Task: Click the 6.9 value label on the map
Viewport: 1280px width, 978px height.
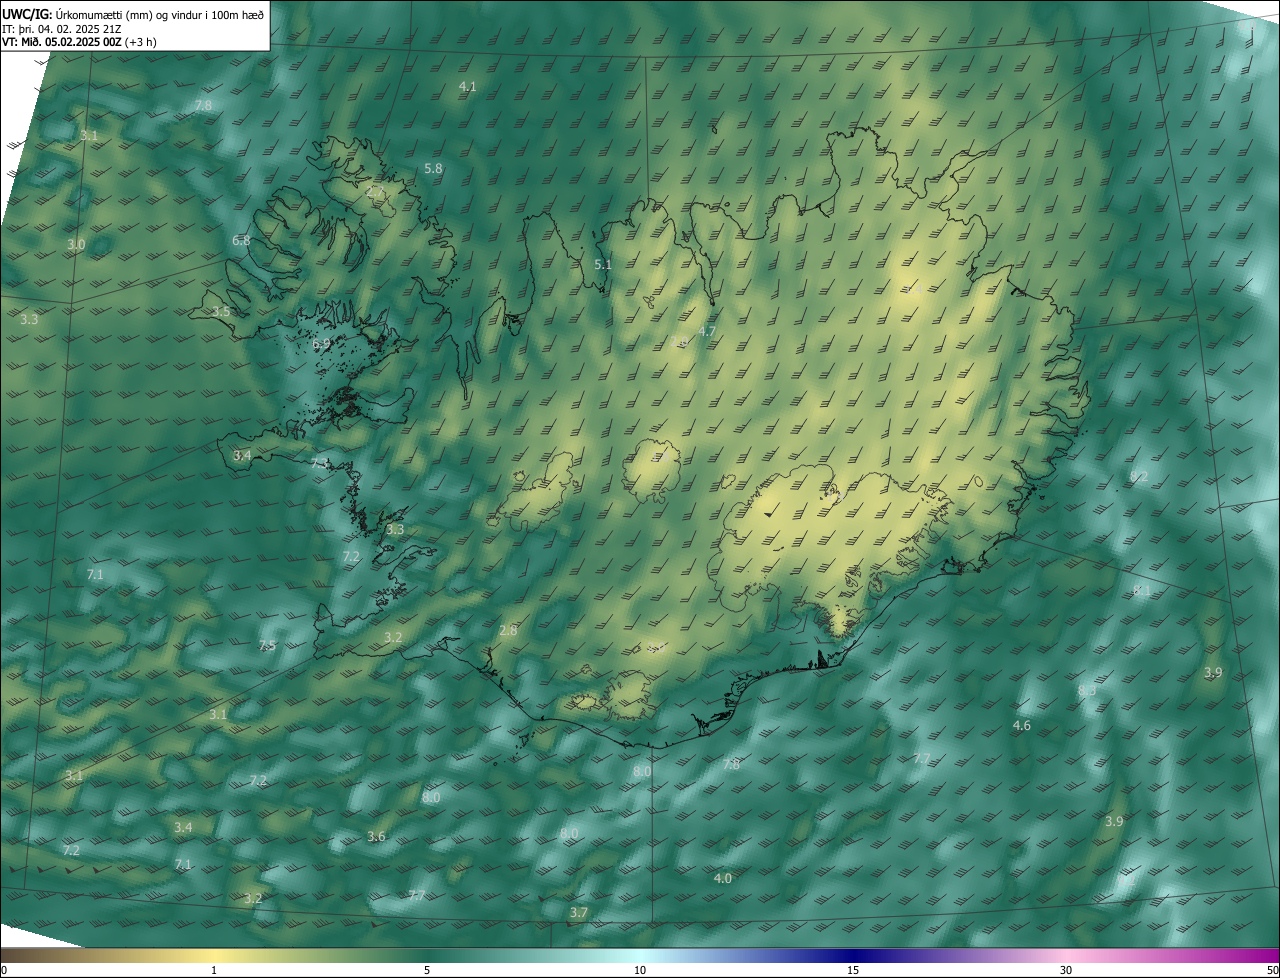Action: pos(321,344)
